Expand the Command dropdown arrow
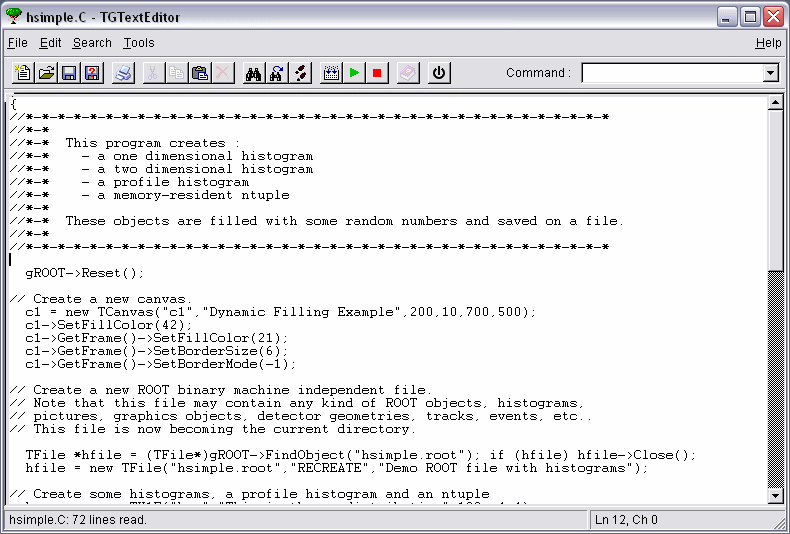 (770, 73)
